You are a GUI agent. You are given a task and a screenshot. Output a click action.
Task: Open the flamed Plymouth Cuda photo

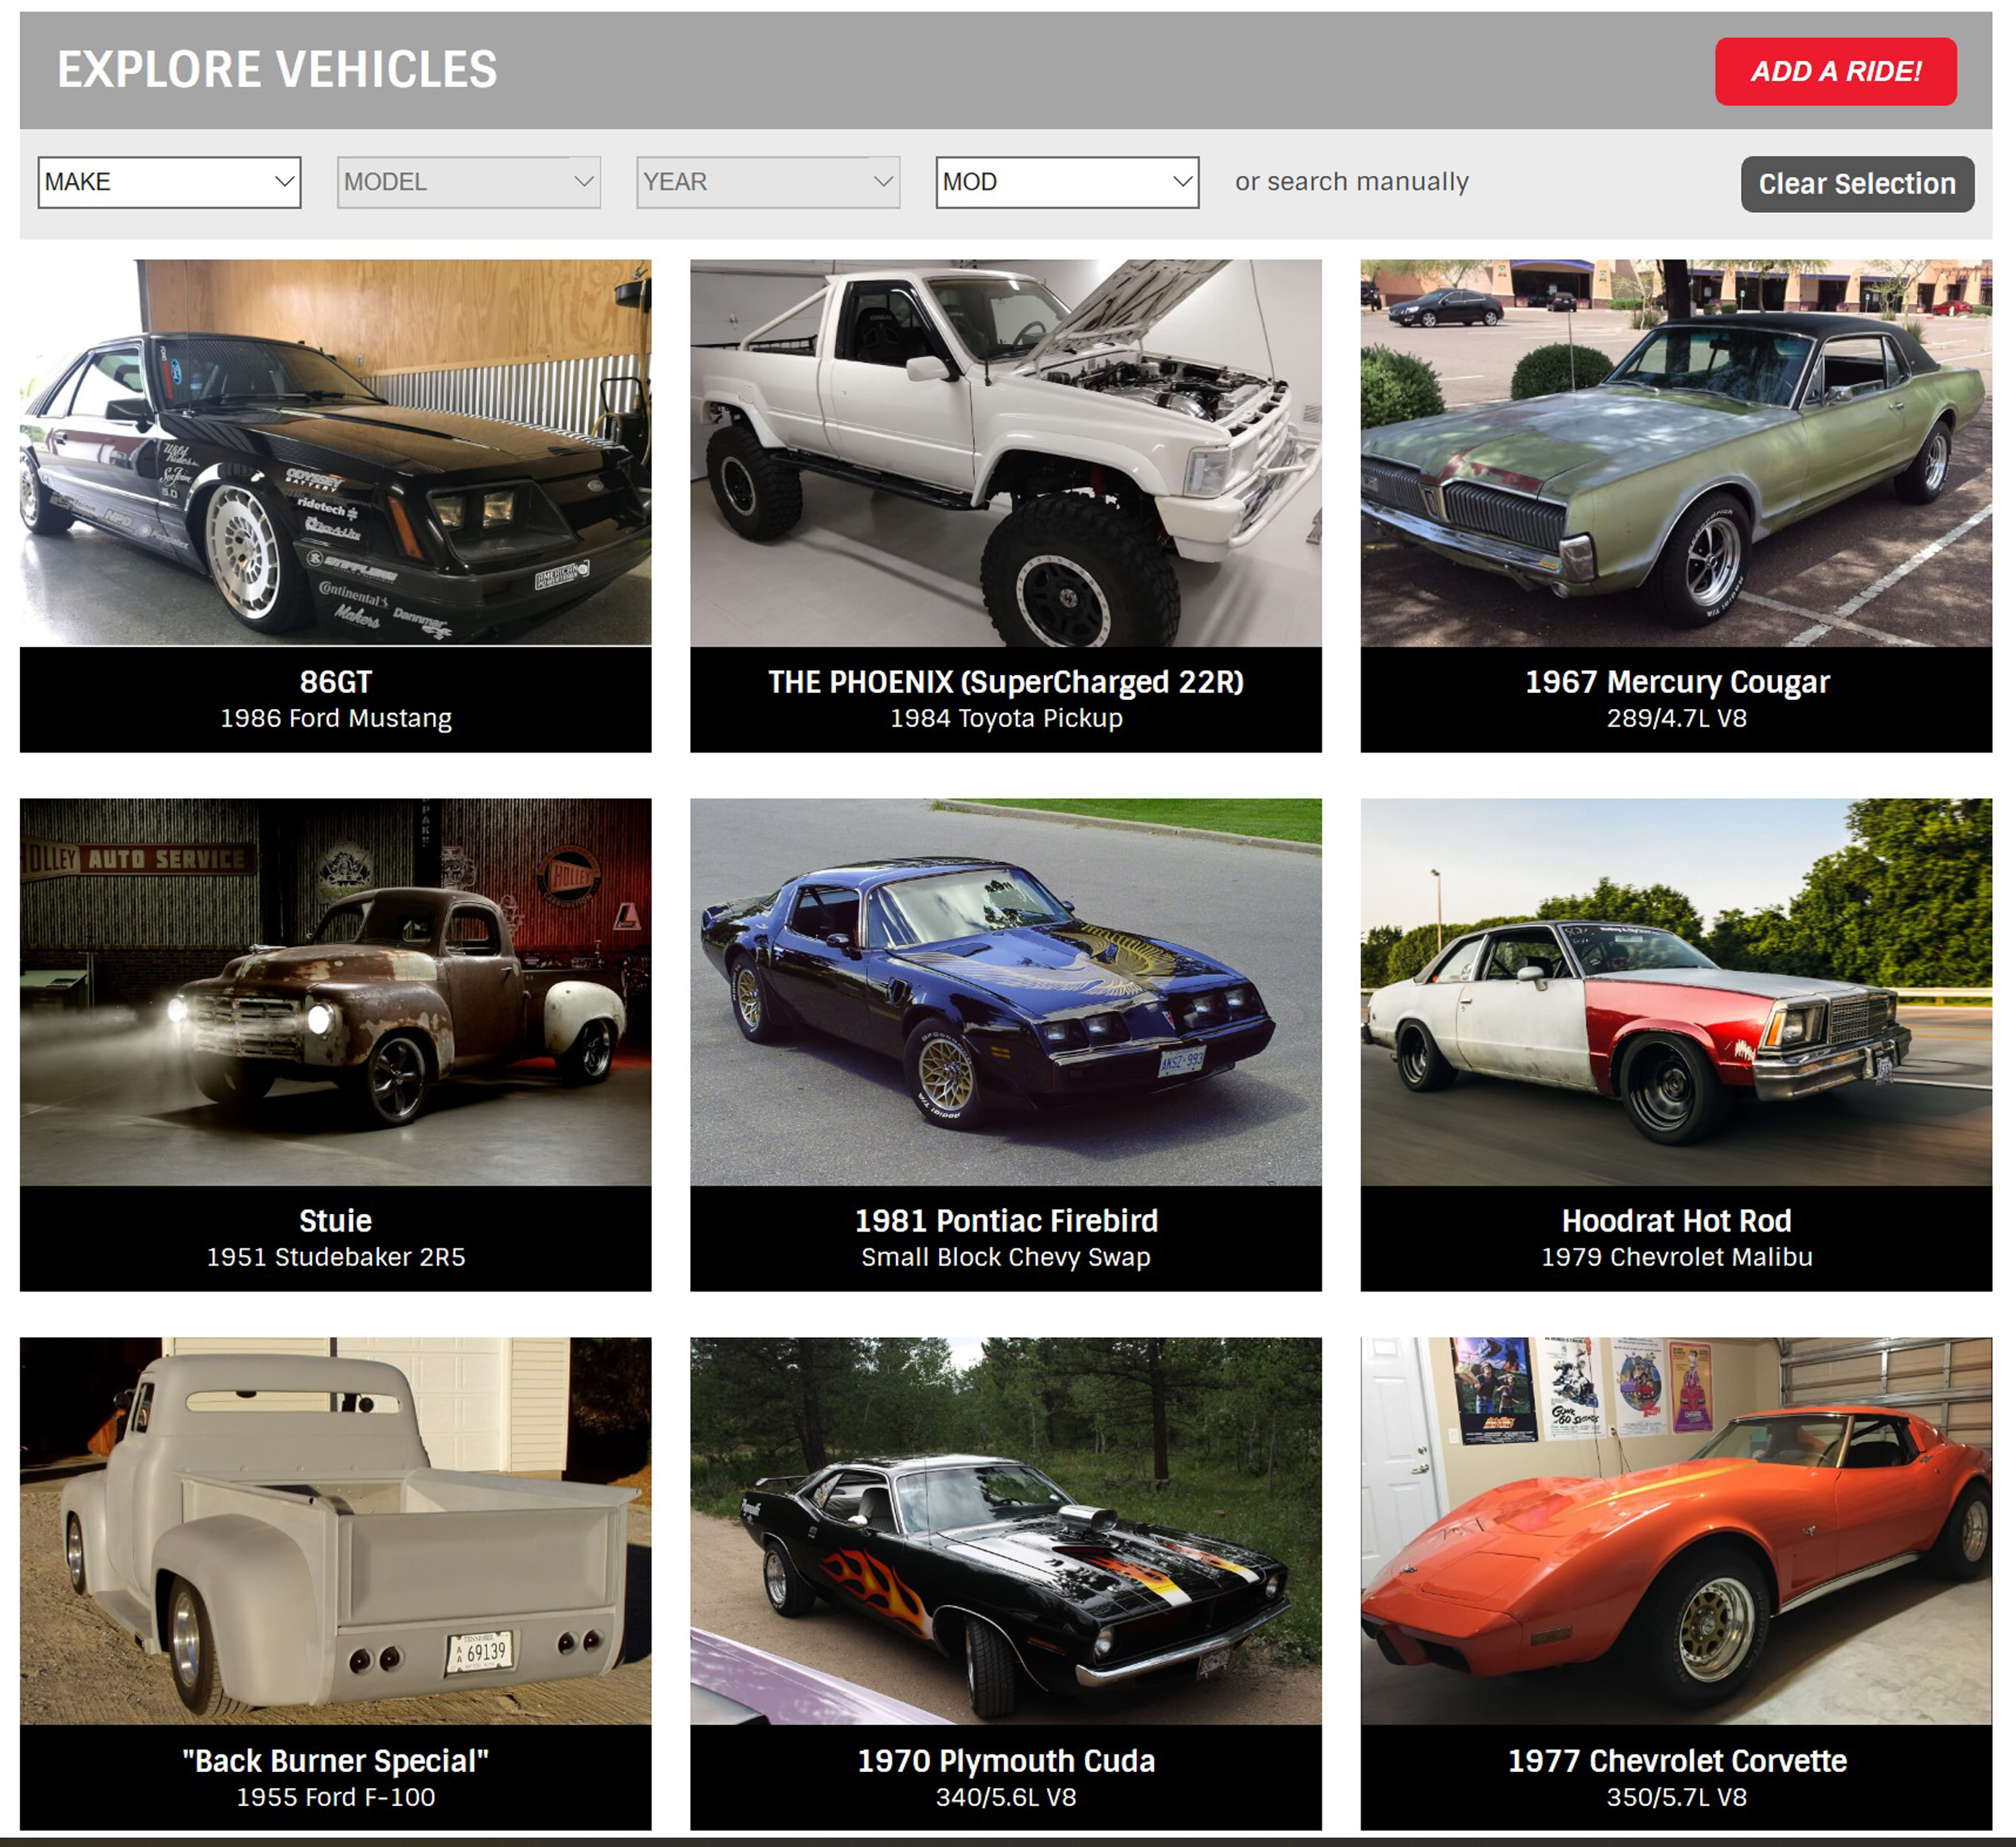click(x=1006, y=1531)
